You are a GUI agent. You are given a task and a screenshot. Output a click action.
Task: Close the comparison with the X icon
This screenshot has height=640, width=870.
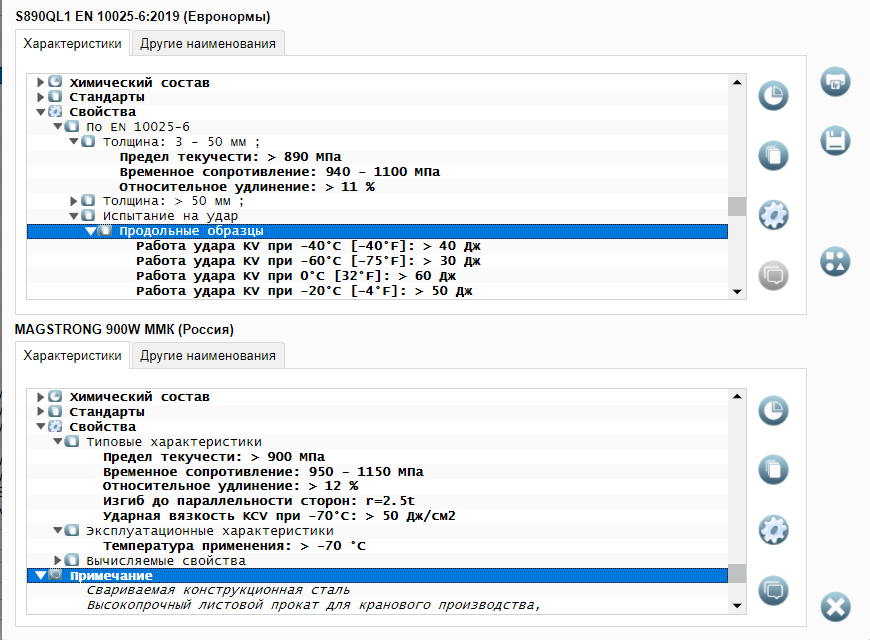click(835, 607)
